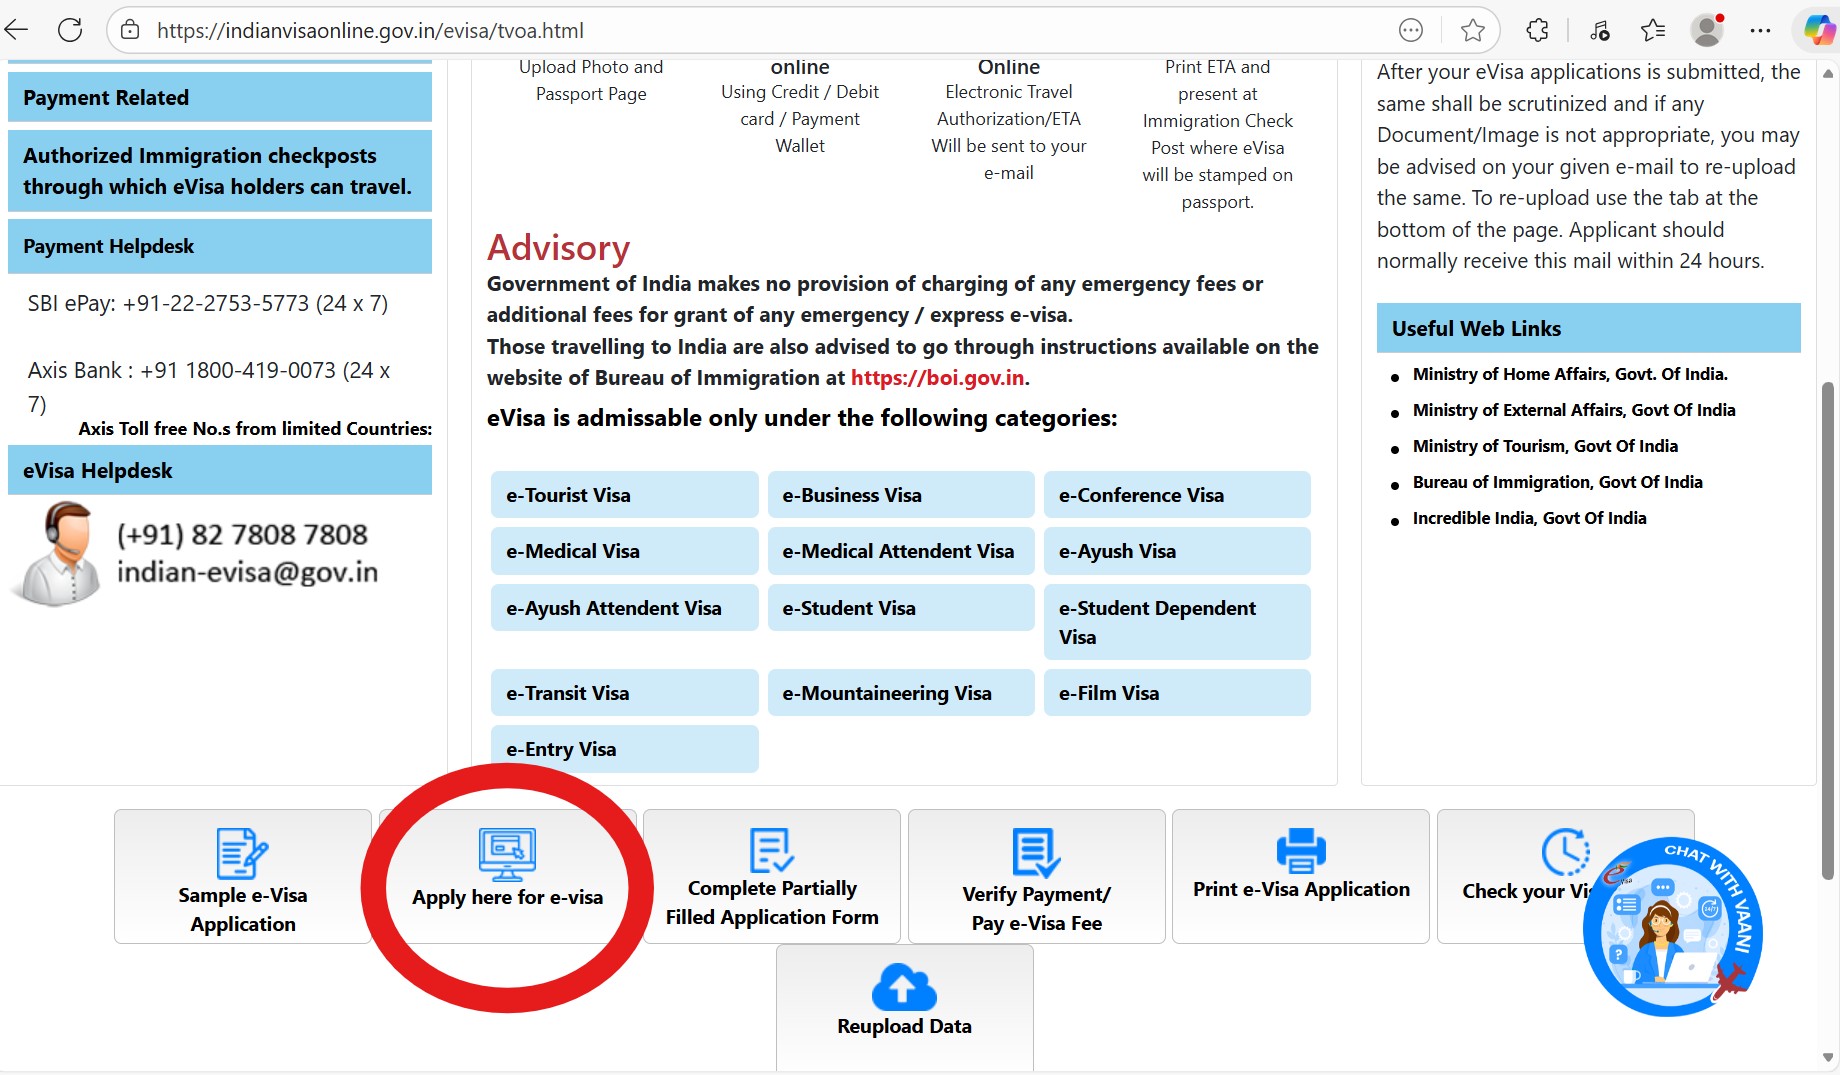Open the browser Extensions icon
Viewport: 1840px width, 1075px height.
[1537, 30]
